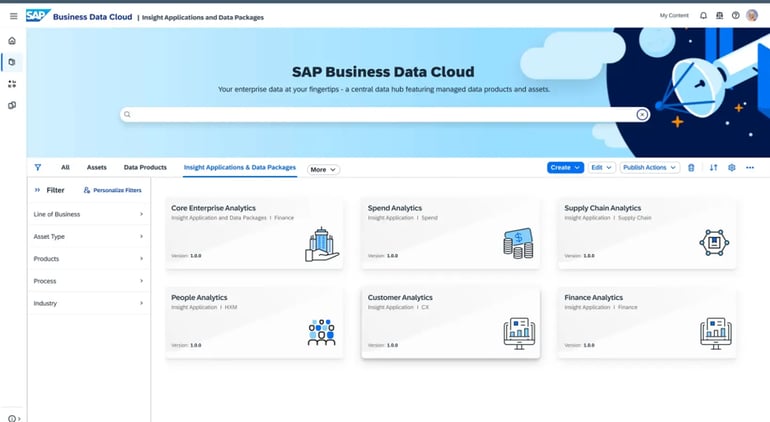
Task: Click the Filter panel heading label
Action: (x=55, y=190)
